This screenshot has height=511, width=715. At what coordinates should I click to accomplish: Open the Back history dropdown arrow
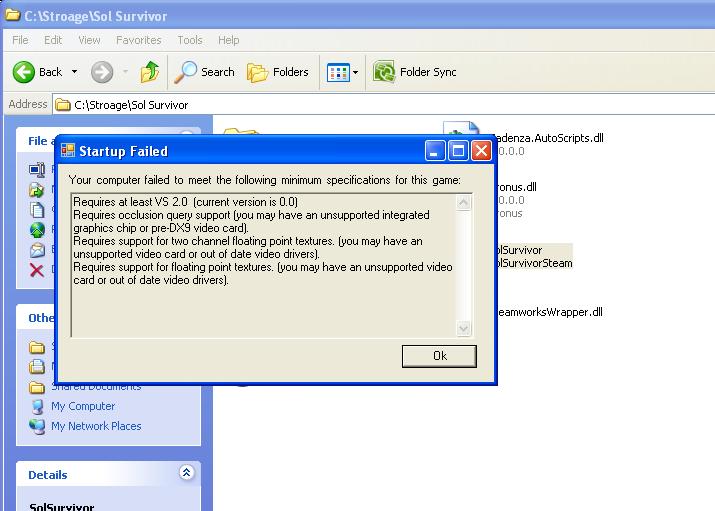(x=74, y=72)
